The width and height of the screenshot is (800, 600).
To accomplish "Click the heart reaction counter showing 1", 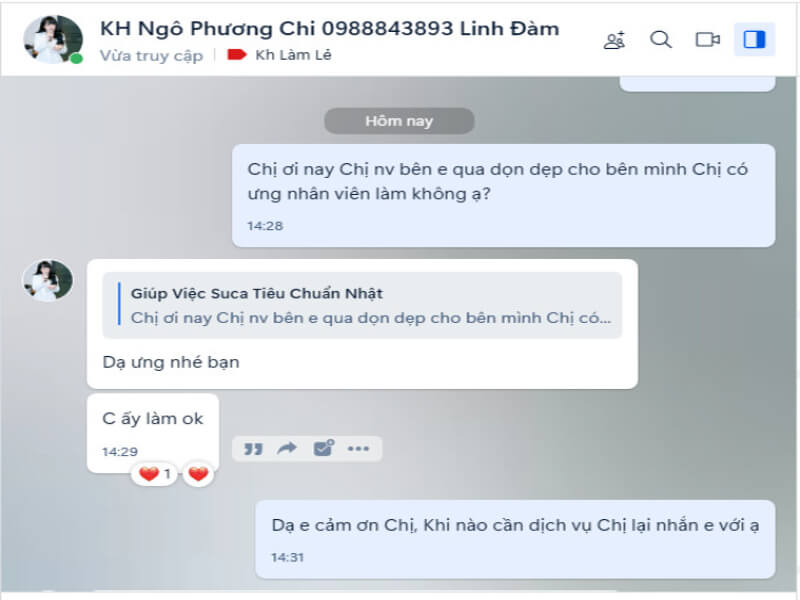I will pyautogui.click(x=155, y=474).
